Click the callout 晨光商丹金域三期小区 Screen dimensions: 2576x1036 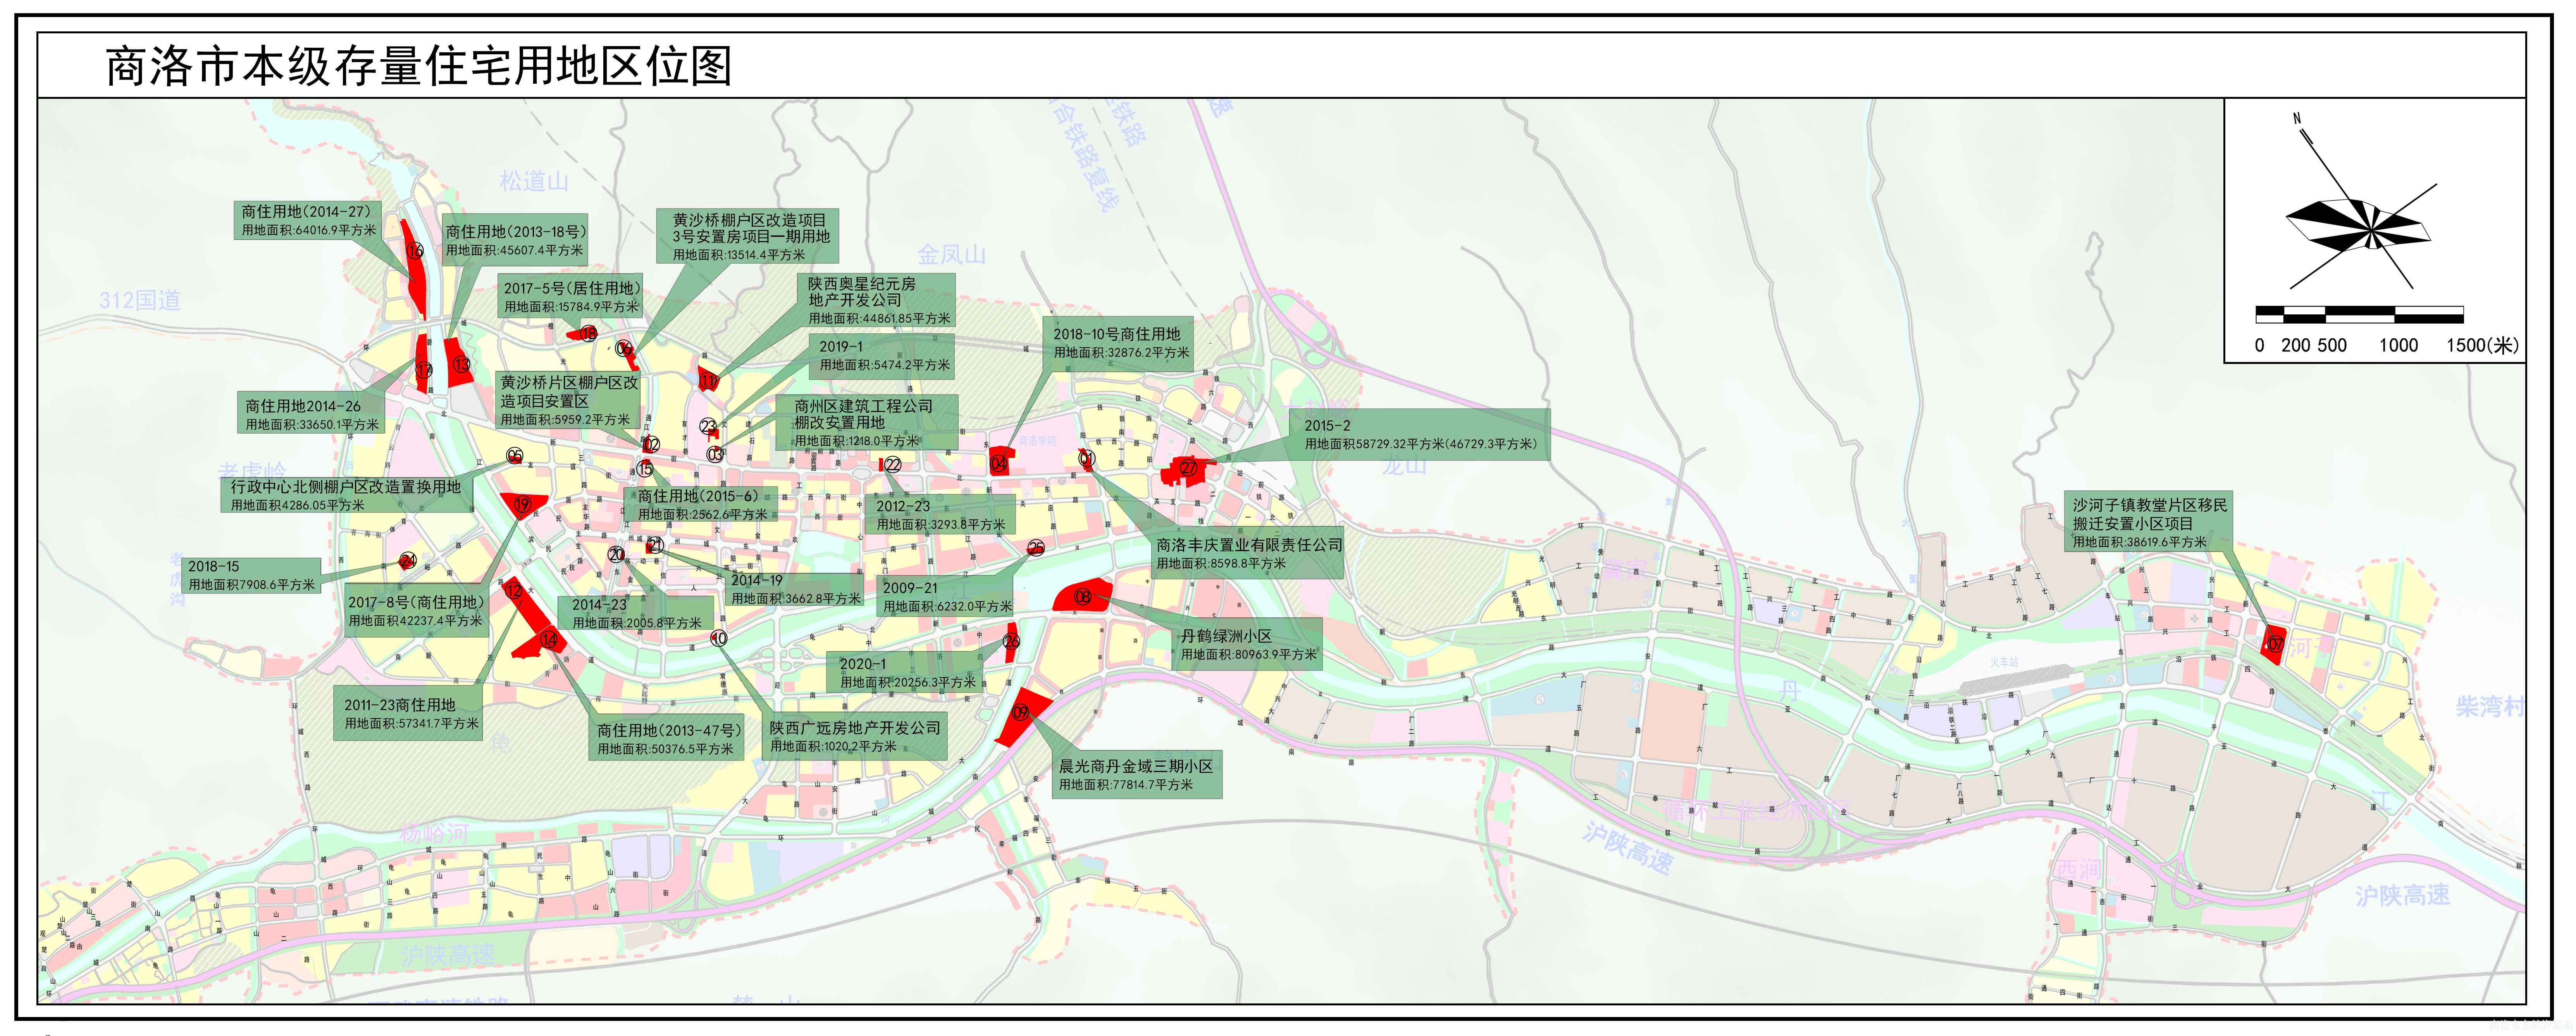coord(1137,775)
